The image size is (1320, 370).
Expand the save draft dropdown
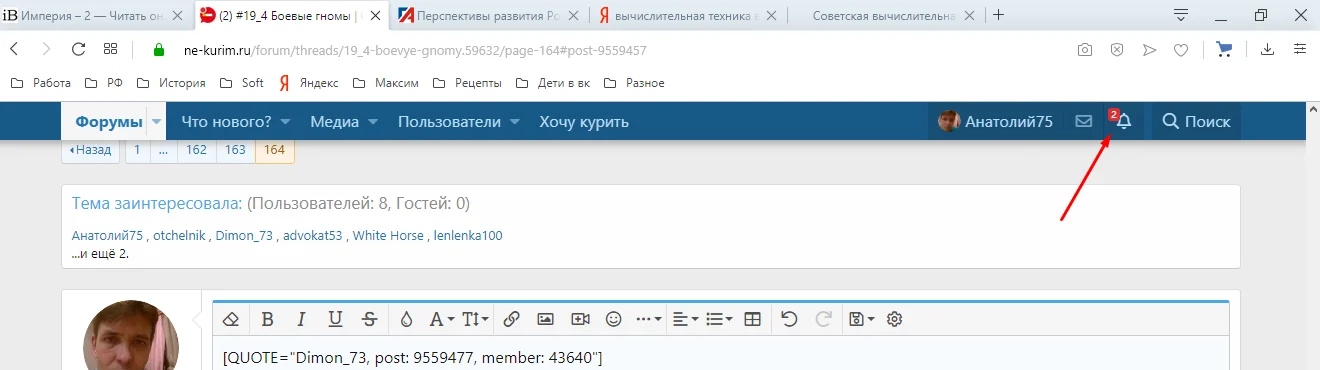[x=861, y=319]
